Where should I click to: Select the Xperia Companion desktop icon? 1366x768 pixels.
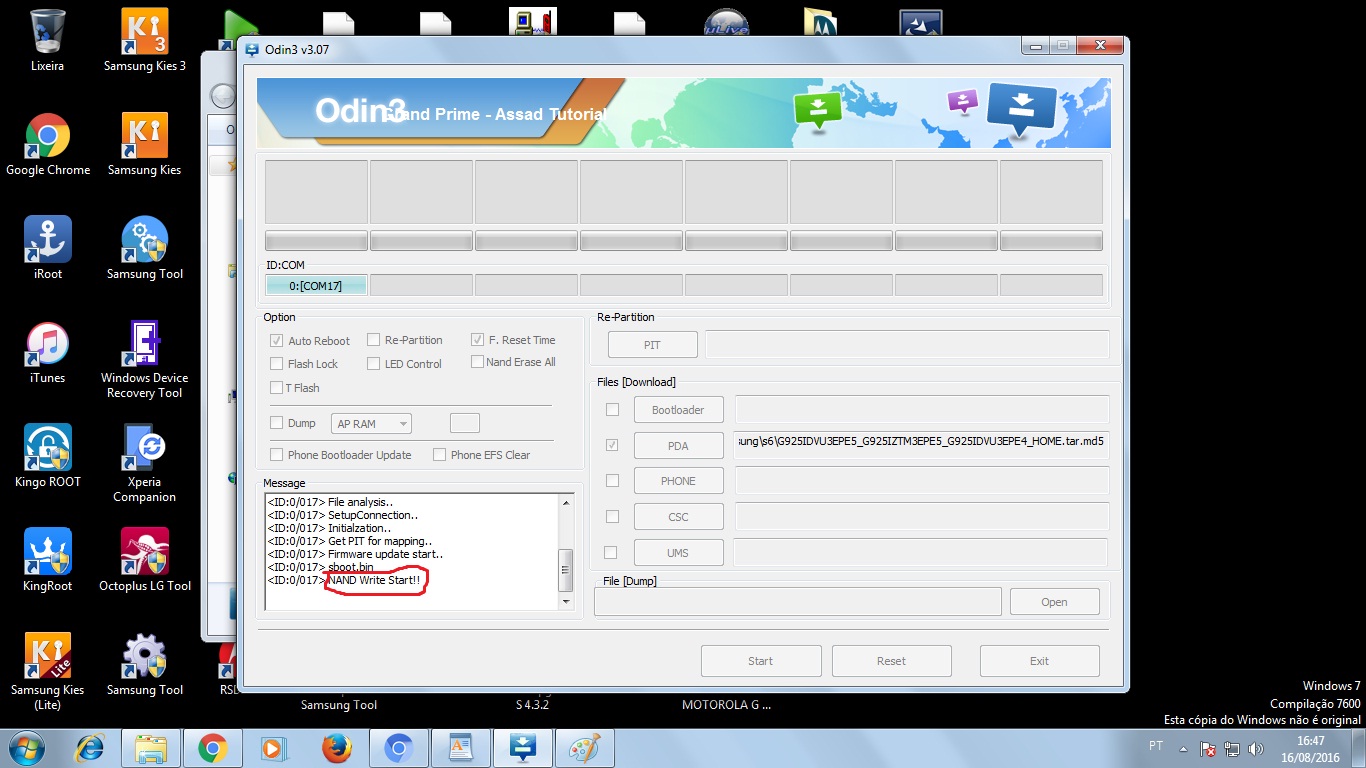coord(145,463)
